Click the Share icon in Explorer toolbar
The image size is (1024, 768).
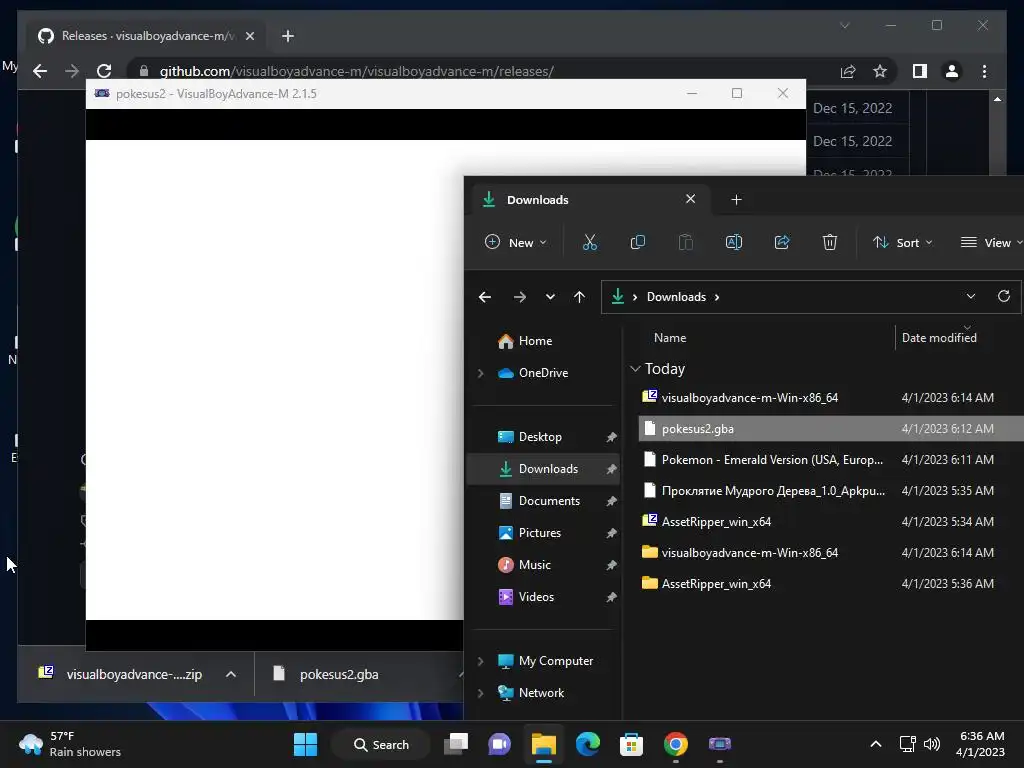[782, 242]
